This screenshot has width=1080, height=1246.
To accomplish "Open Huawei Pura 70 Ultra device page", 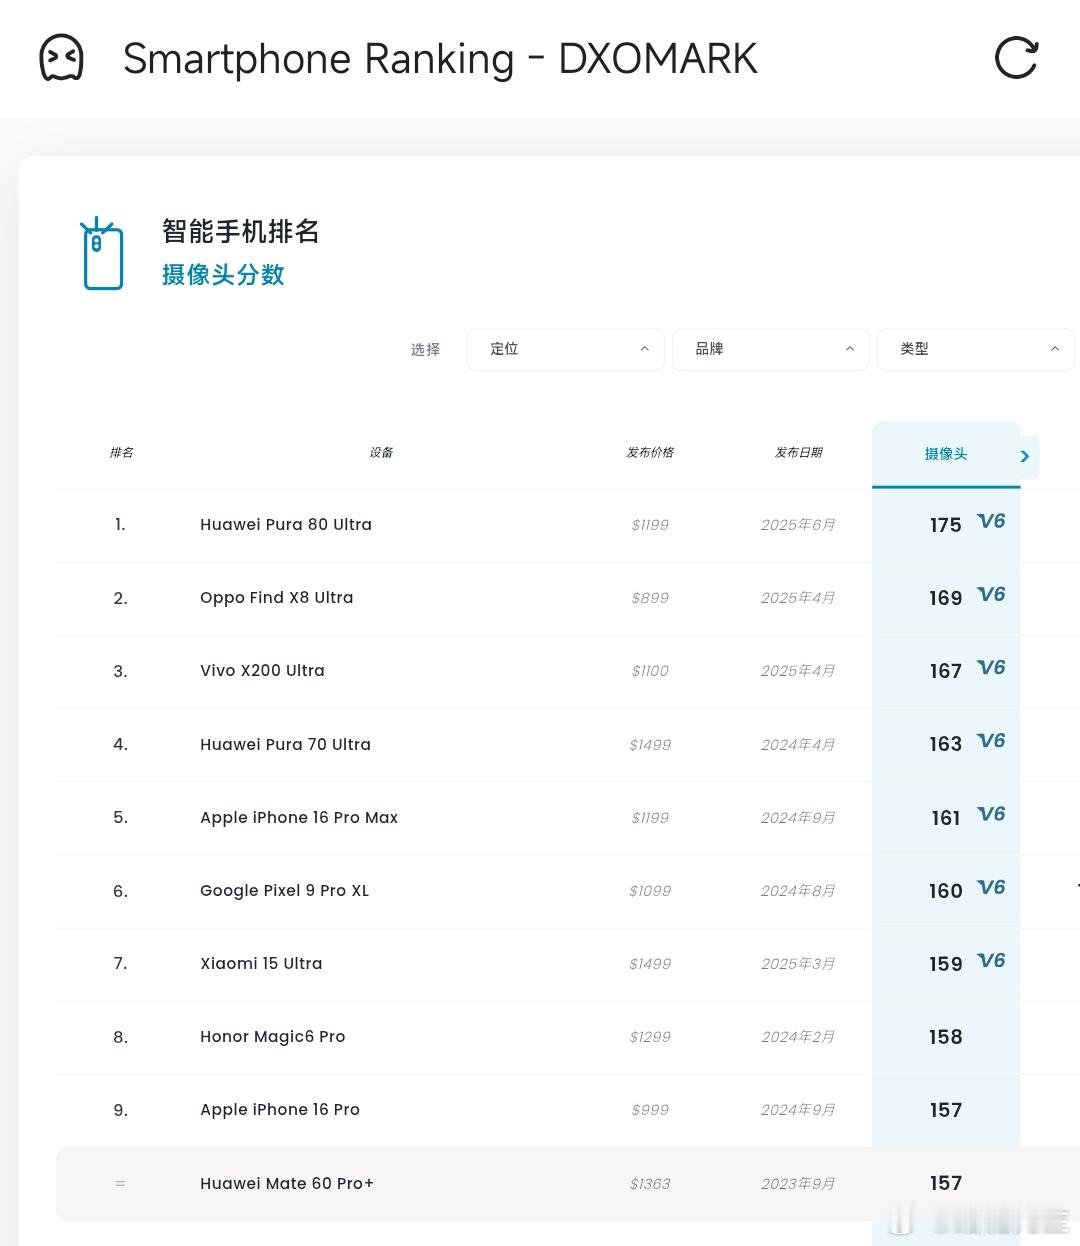I will (x=285, y=744).
